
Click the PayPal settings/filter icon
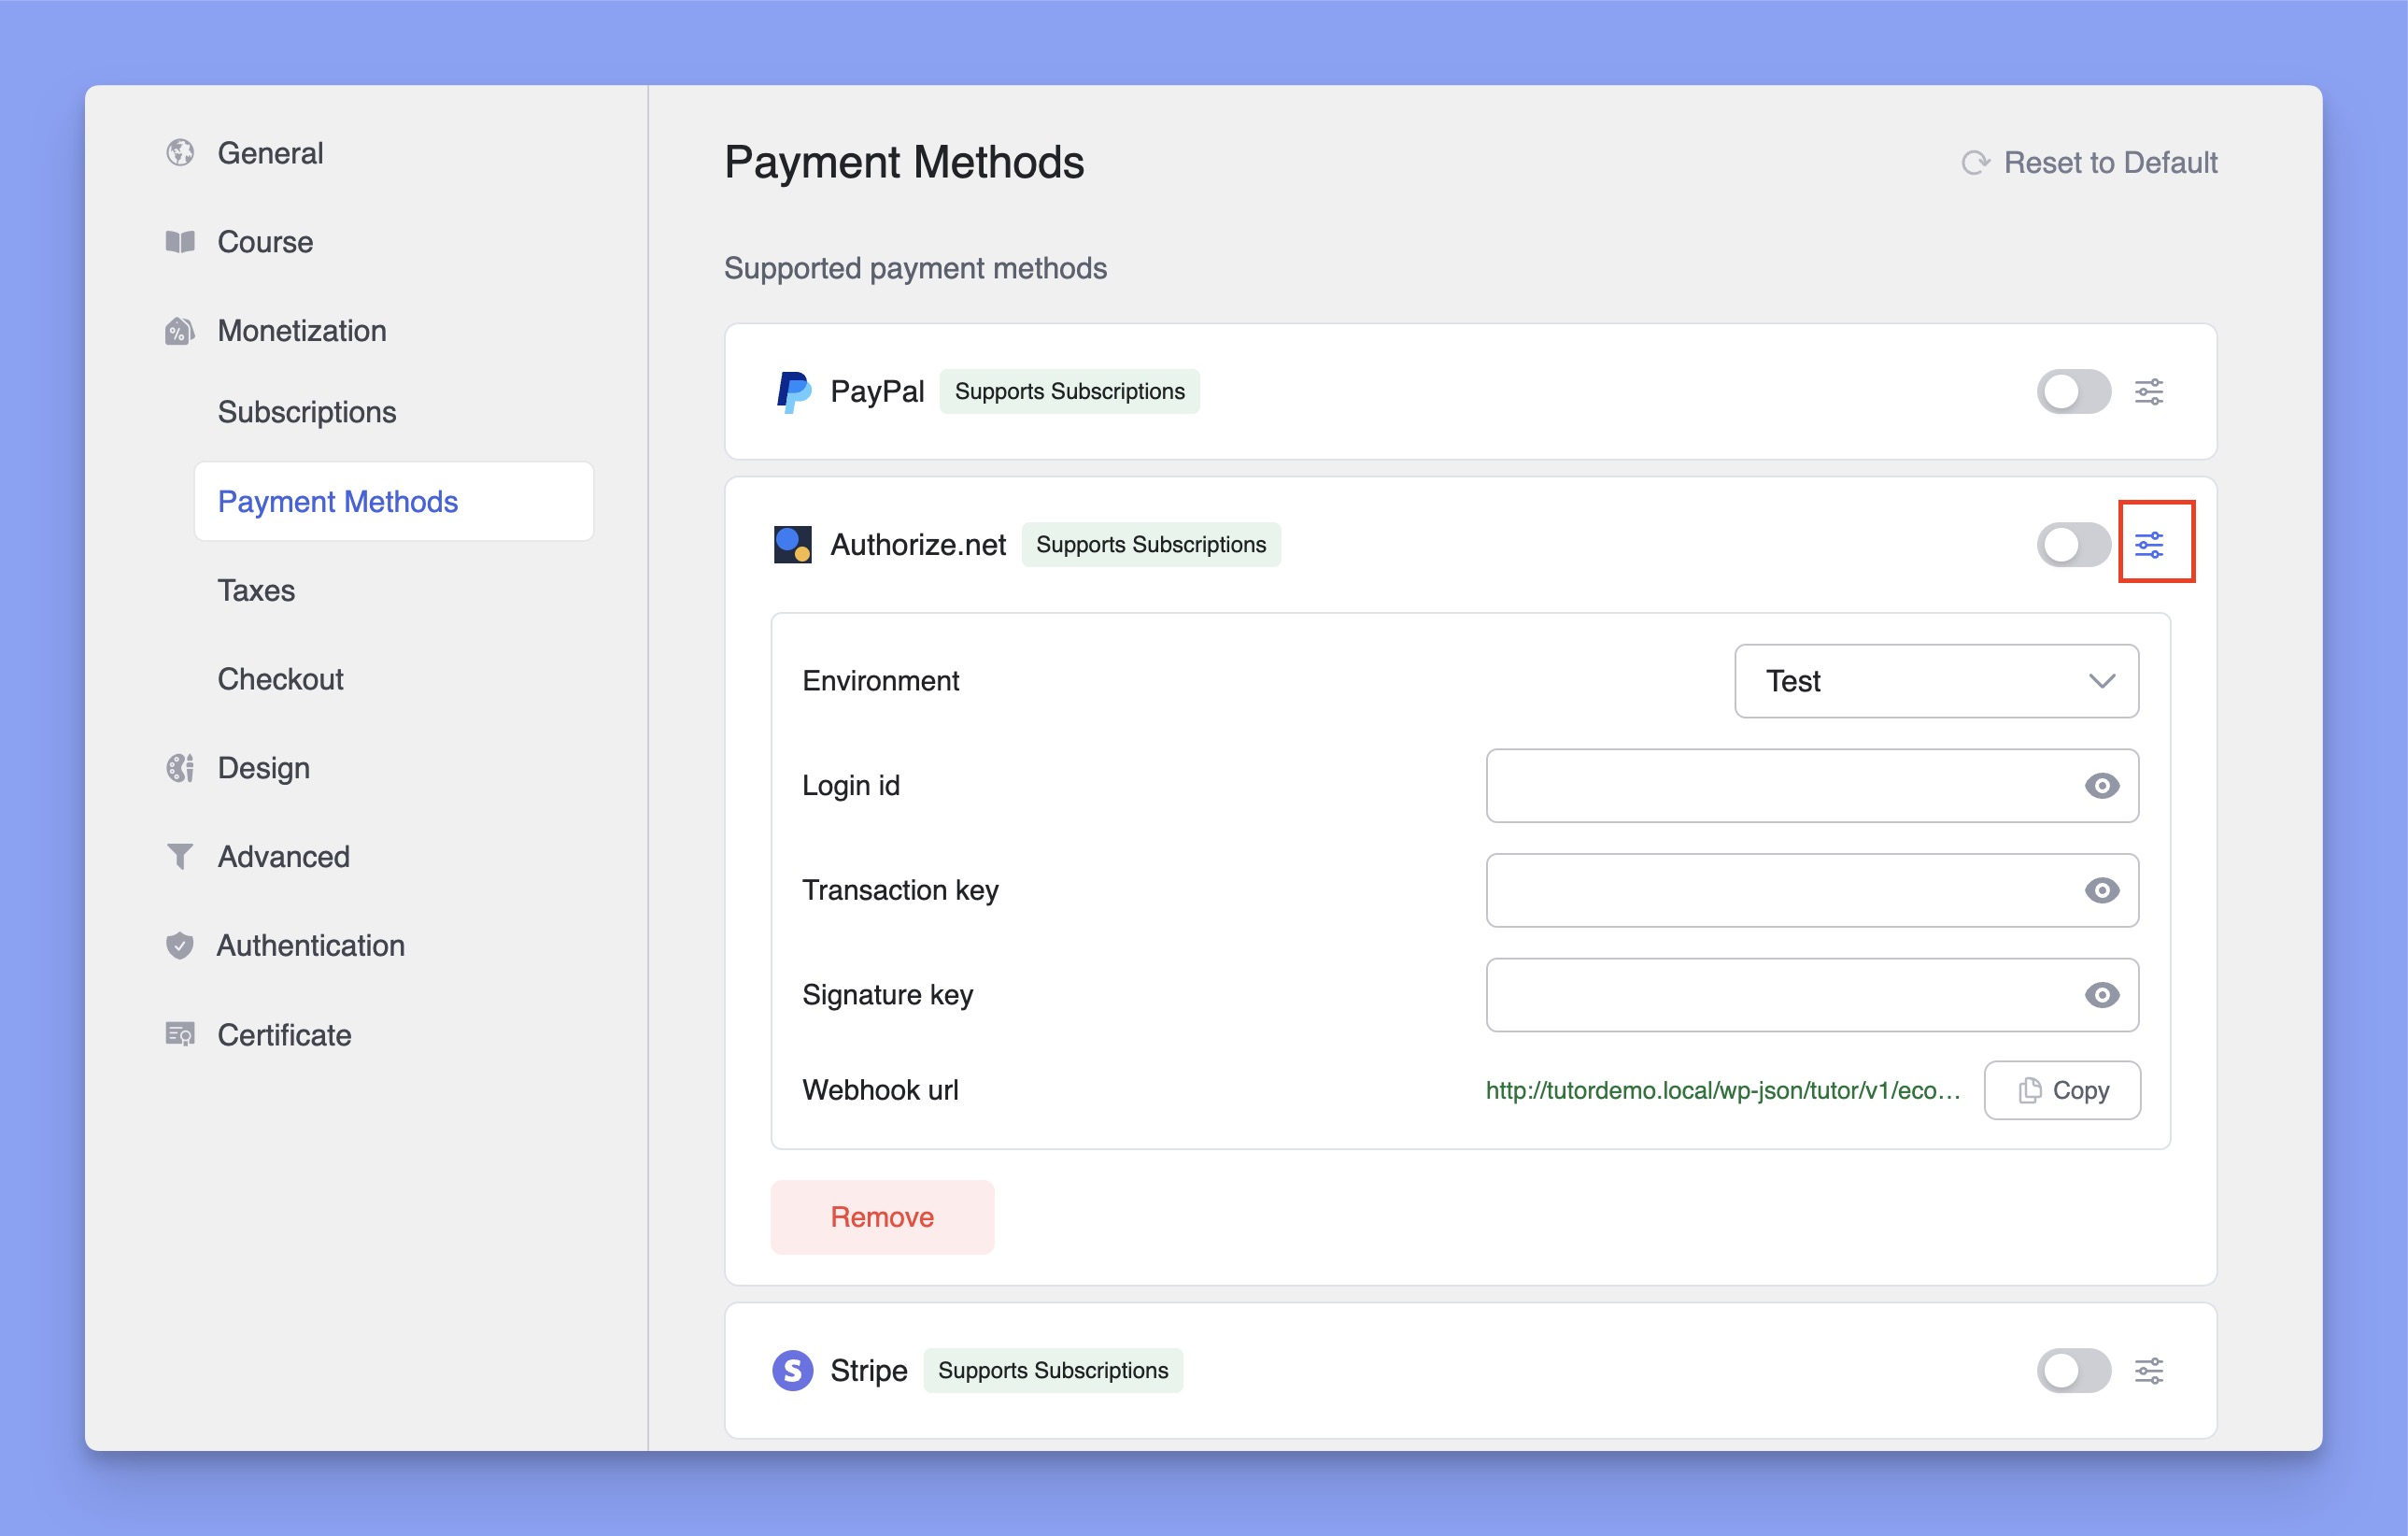[2148, 391]
